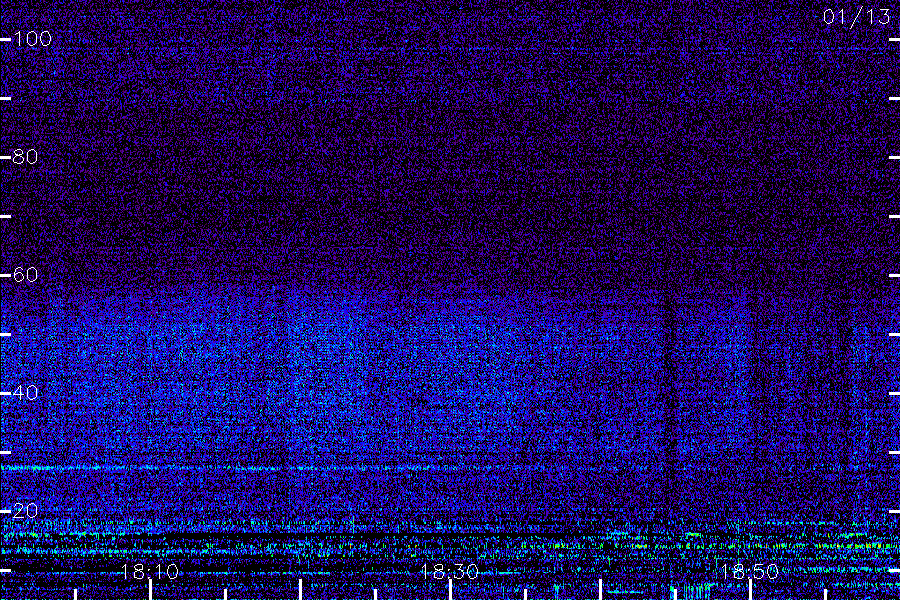This screenshot has width=900, height=600.
Task: Click the 18:30 time label
Action: pos(449,572)
